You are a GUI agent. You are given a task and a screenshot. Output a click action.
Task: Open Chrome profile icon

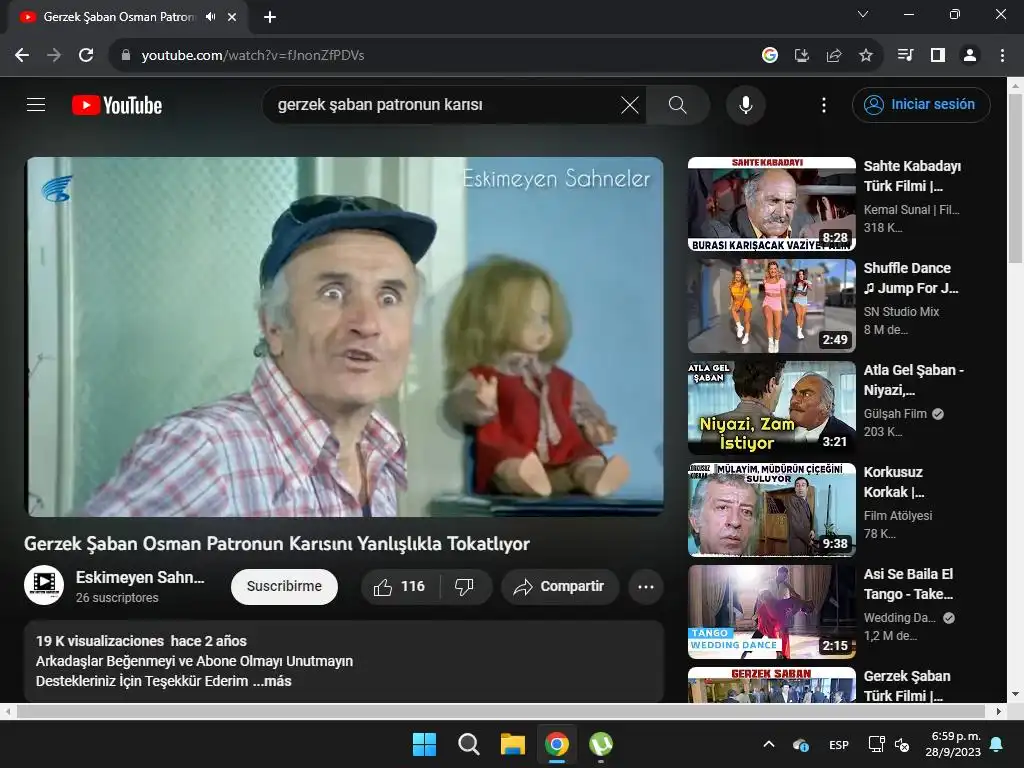(x=970, y=56)
